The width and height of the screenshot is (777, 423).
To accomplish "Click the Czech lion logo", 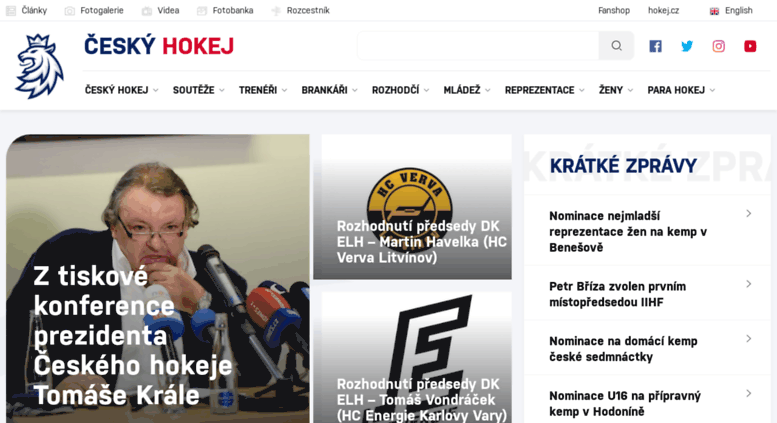I will coord(39,66).
